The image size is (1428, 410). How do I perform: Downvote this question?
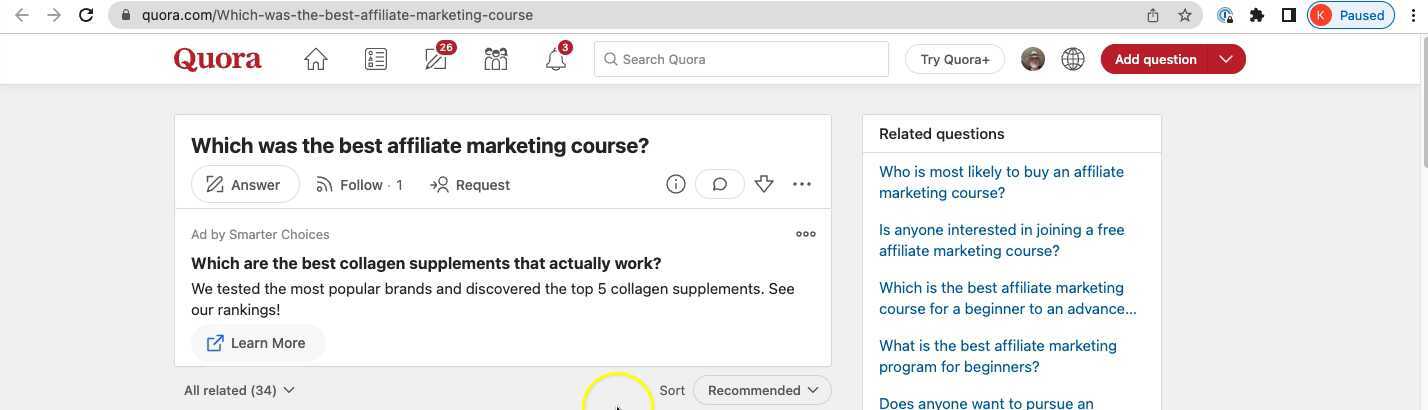764,184
